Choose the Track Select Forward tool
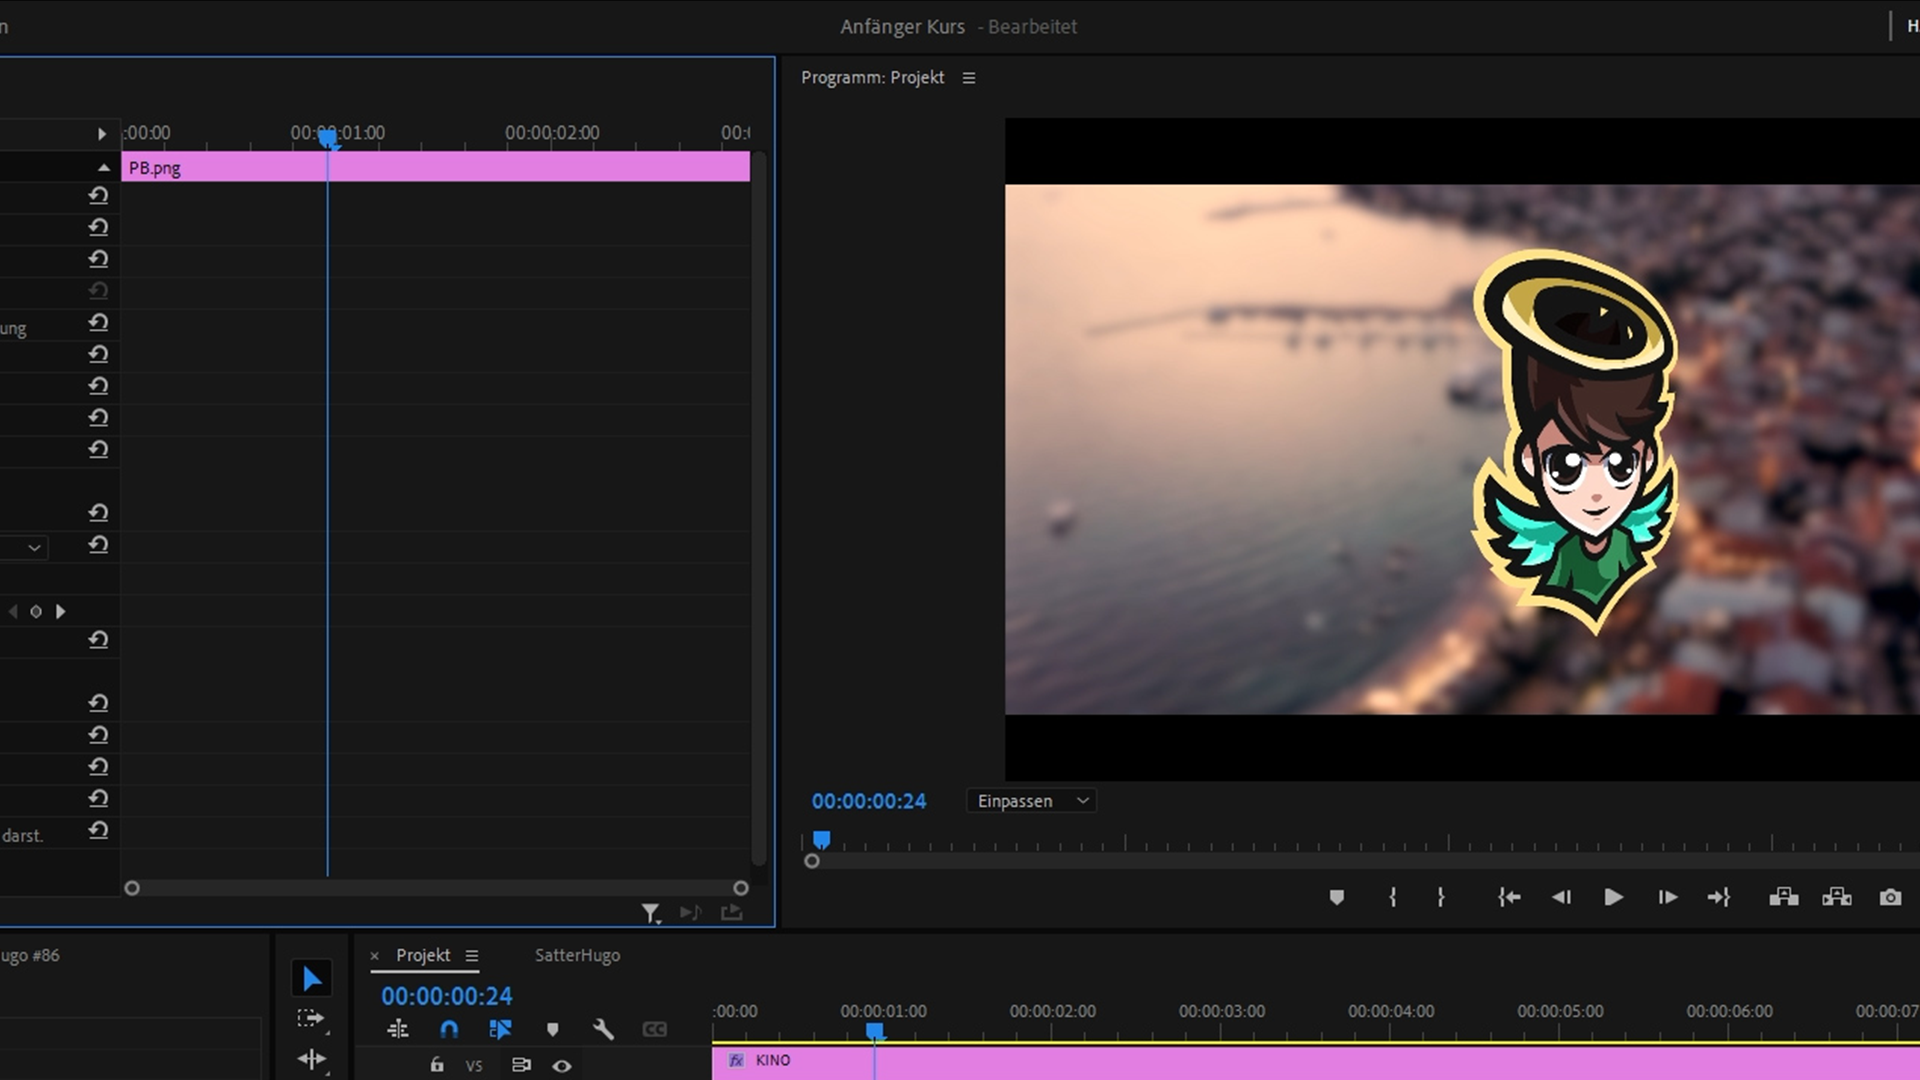Image resolution: width=1920 pixels, height=1080 pixels. point(311,1019)
